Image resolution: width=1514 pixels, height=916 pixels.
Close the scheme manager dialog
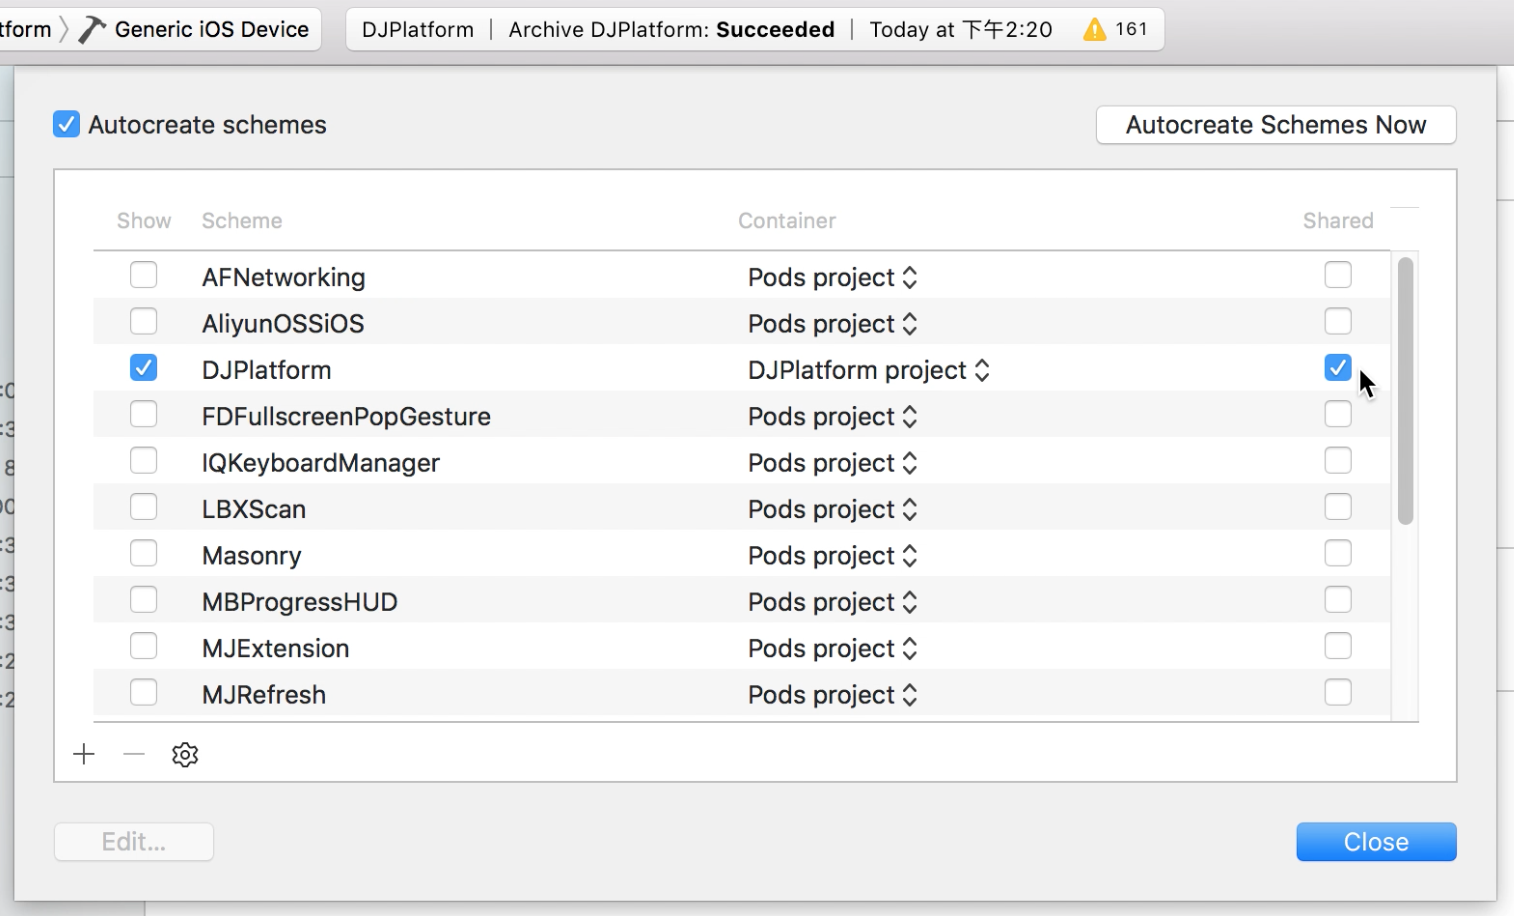1375,842
